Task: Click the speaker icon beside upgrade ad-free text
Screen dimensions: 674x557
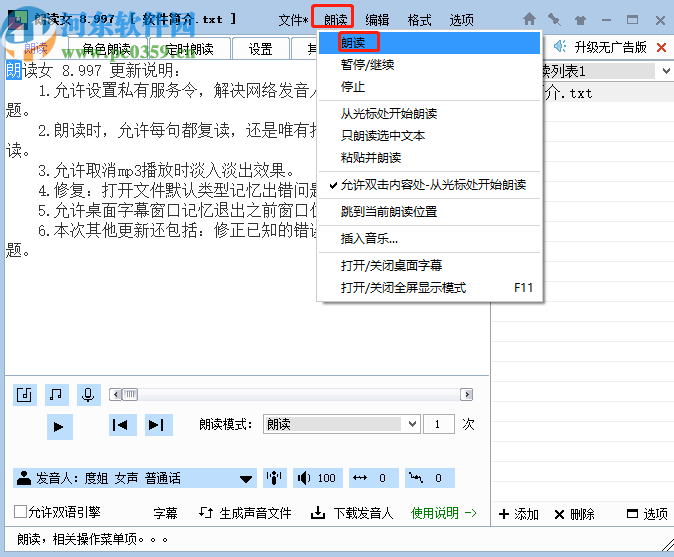Action: point(560,46)
